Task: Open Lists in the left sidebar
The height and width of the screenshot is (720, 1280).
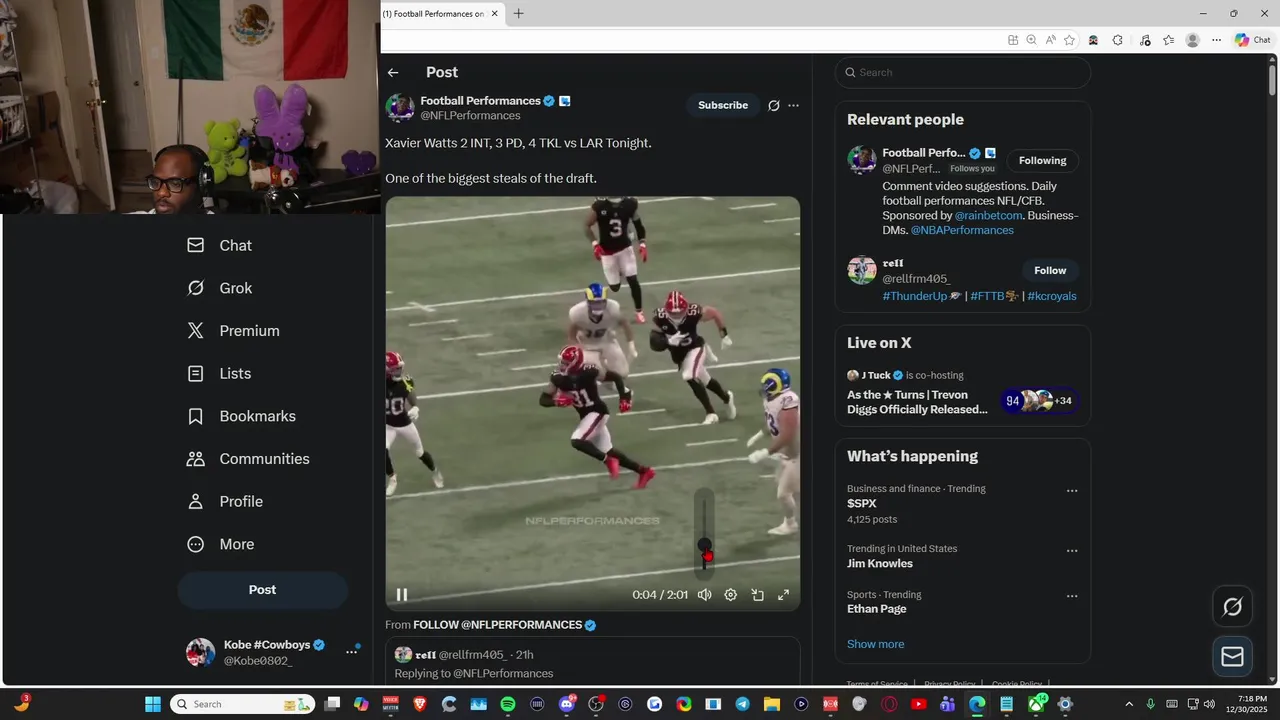Action: click(x=219, y=373)
